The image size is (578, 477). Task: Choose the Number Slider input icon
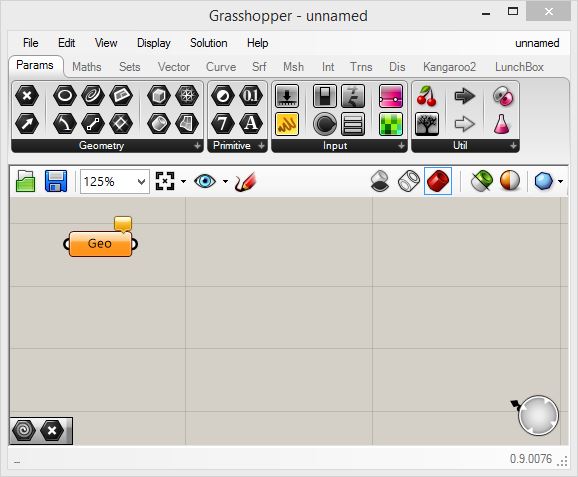point(391,96)
